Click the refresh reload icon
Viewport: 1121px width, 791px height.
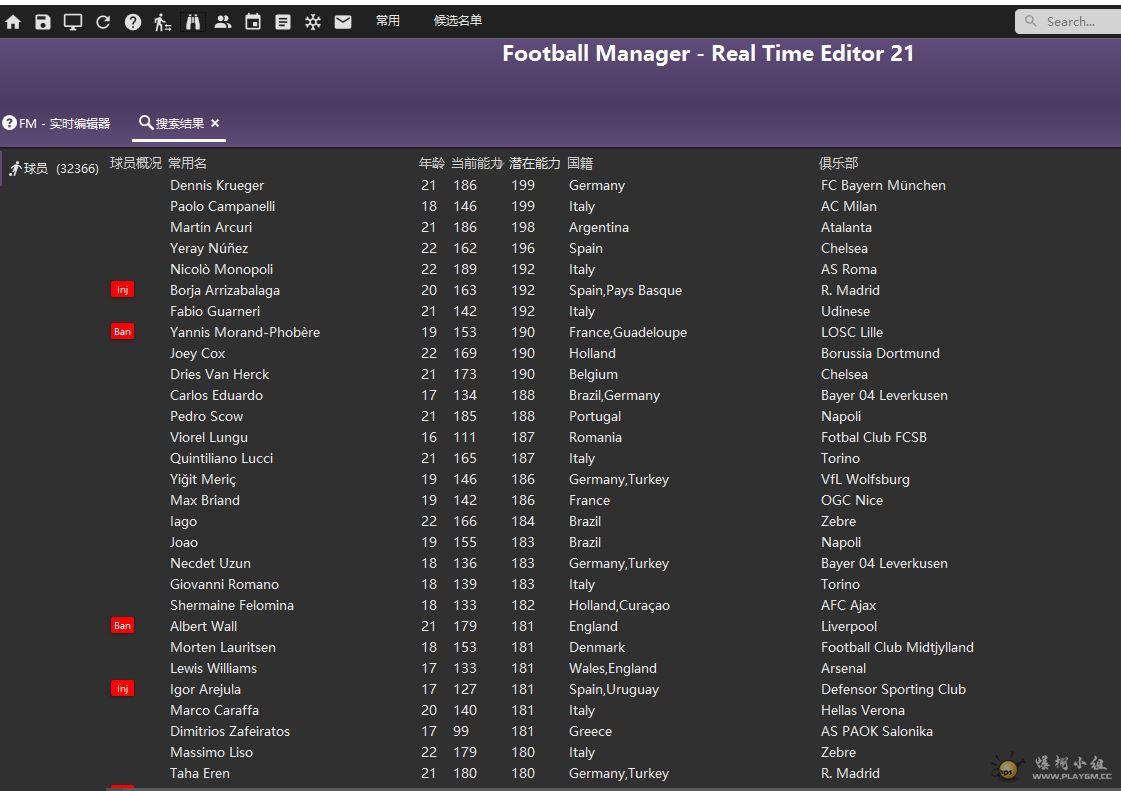[x=103, y=22]
